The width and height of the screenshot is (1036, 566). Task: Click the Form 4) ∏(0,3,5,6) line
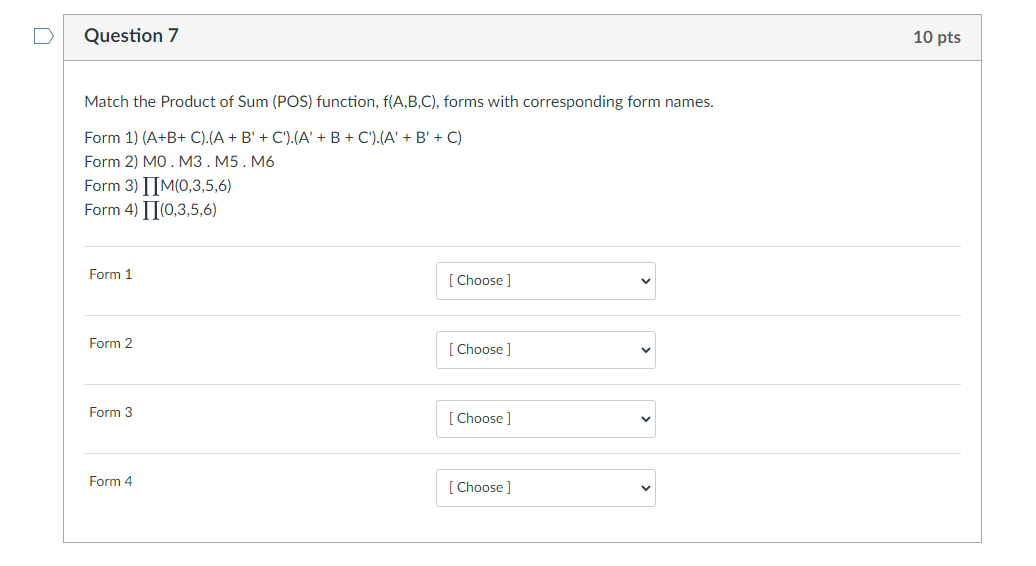pos(151,209)
